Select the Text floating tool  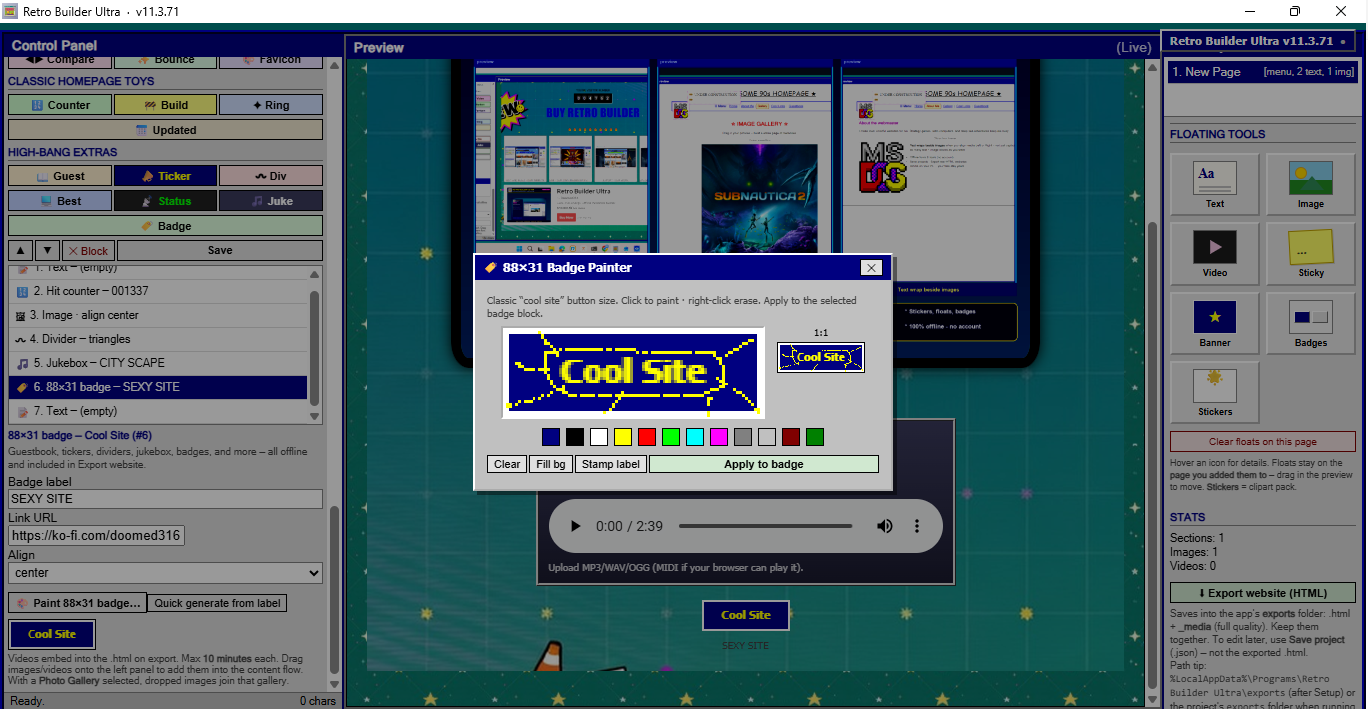(1215, 184)
